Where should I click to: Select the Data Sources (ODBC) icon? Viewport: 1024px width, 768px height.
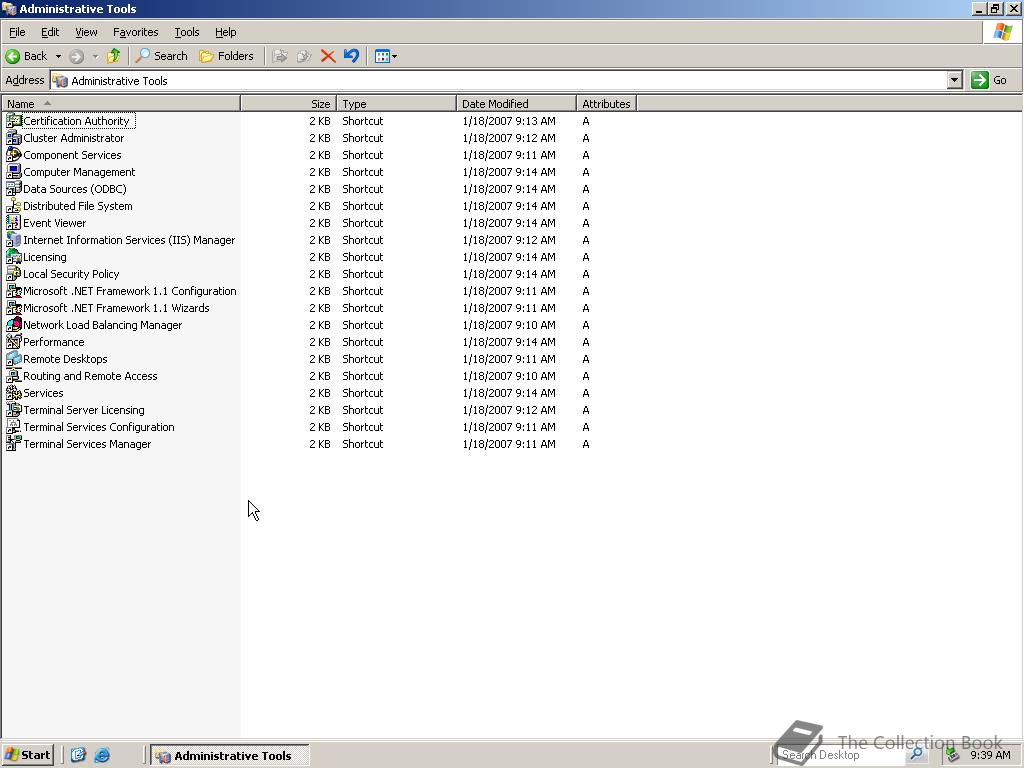click(x=13, y=189)
